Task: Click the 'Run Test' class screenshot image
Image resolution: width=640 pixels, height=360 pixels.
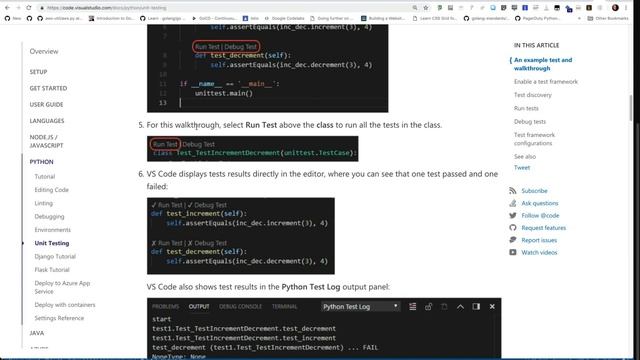Action: [x=253, y=149]
